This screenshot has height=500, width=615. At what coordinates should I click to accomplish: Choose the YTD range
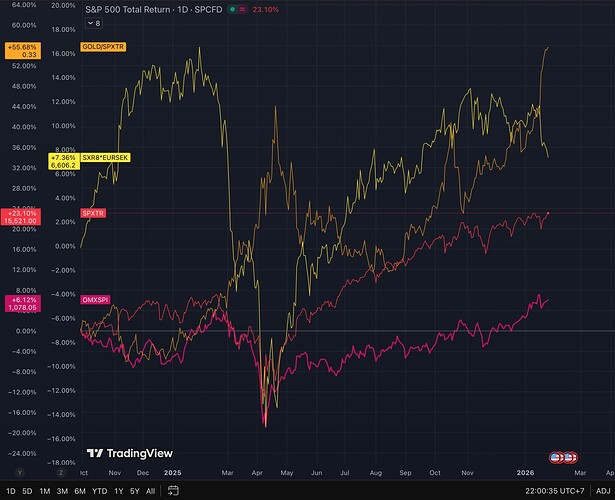click(100, 491)
